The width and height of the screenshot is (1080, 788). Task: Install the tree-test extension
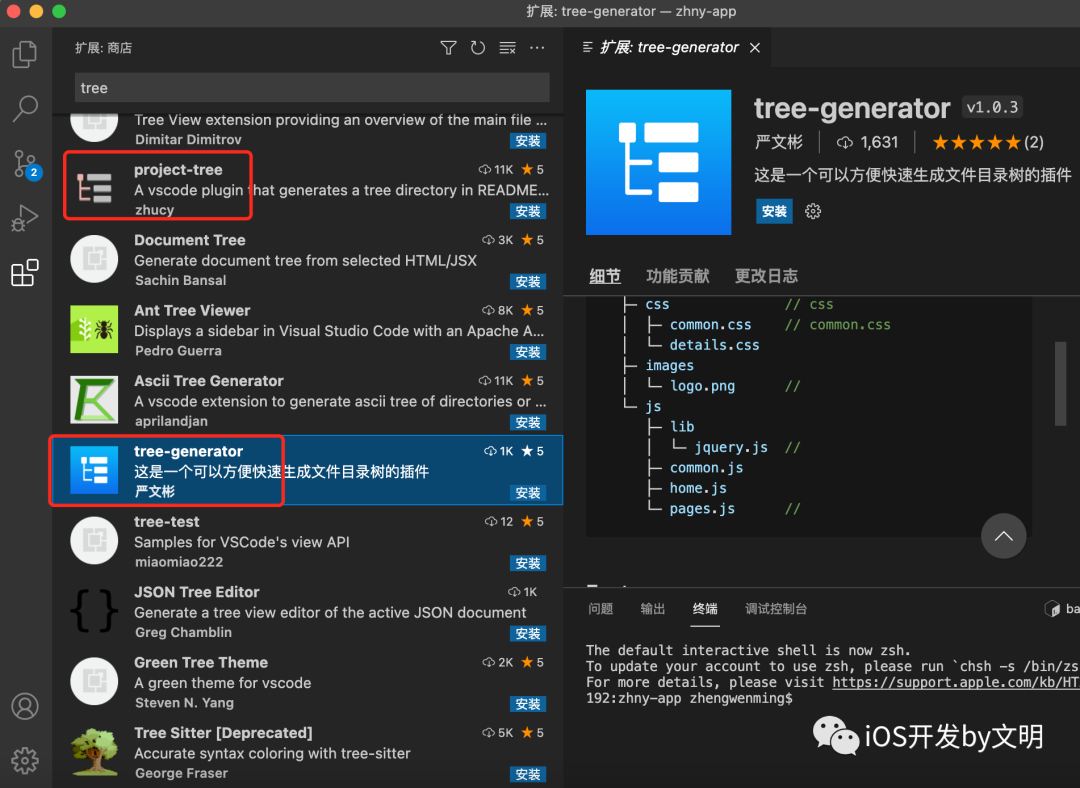click(x=528, y=563)
